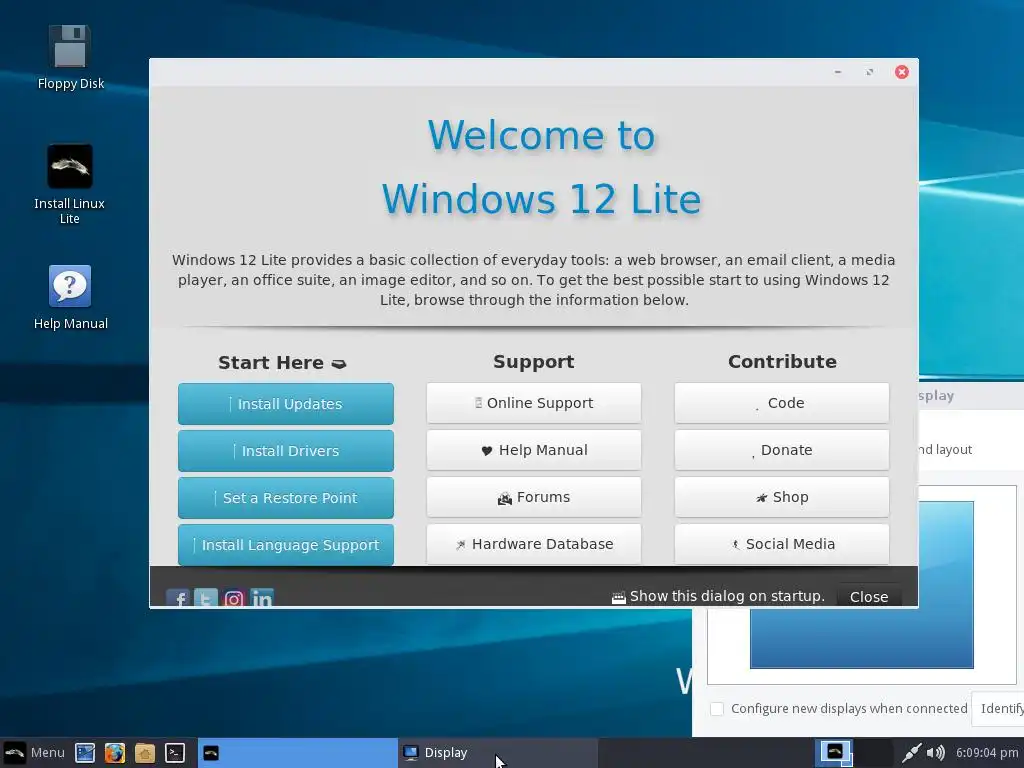Launch the terminal from the taskbar
Viewport: 1024px width, 768px height.
[x=175, y=753]
